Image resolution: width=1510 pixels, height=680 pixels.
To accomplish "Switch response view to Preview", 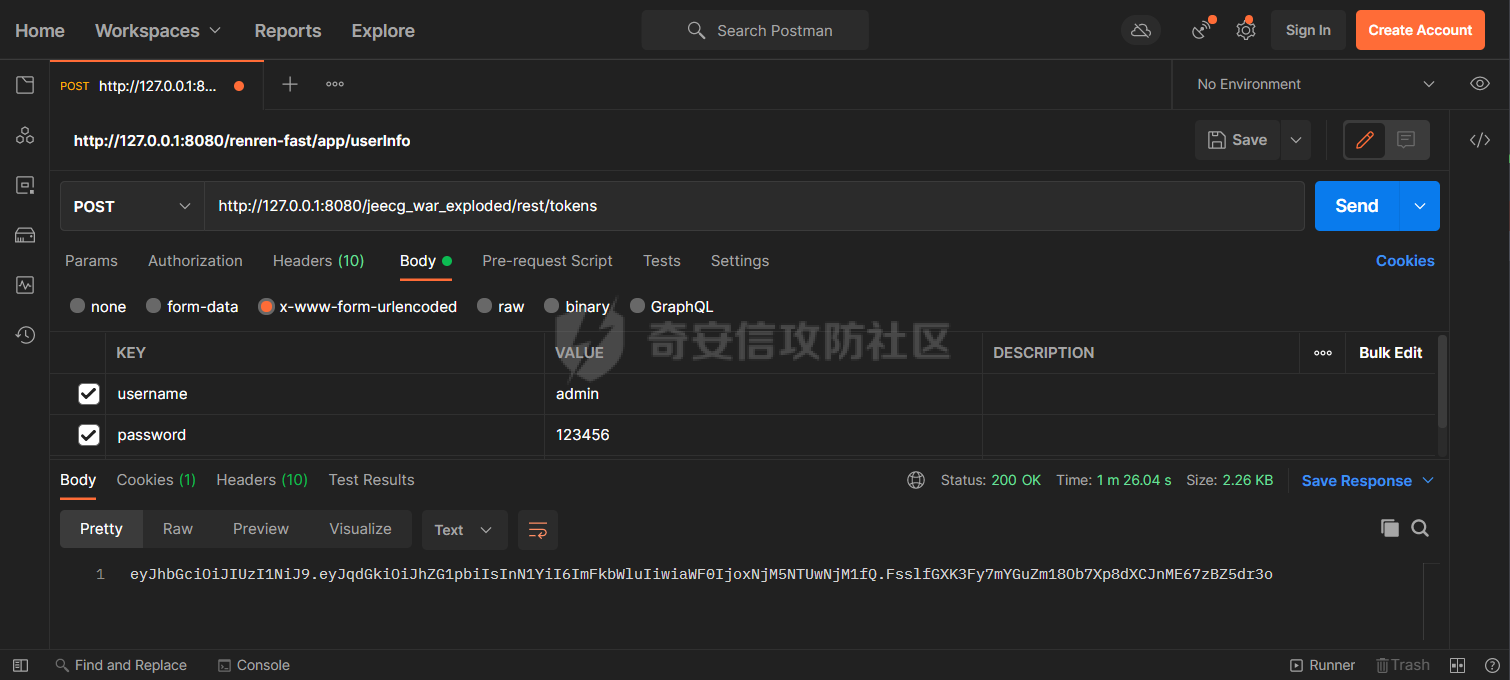I will click(261, 529).
